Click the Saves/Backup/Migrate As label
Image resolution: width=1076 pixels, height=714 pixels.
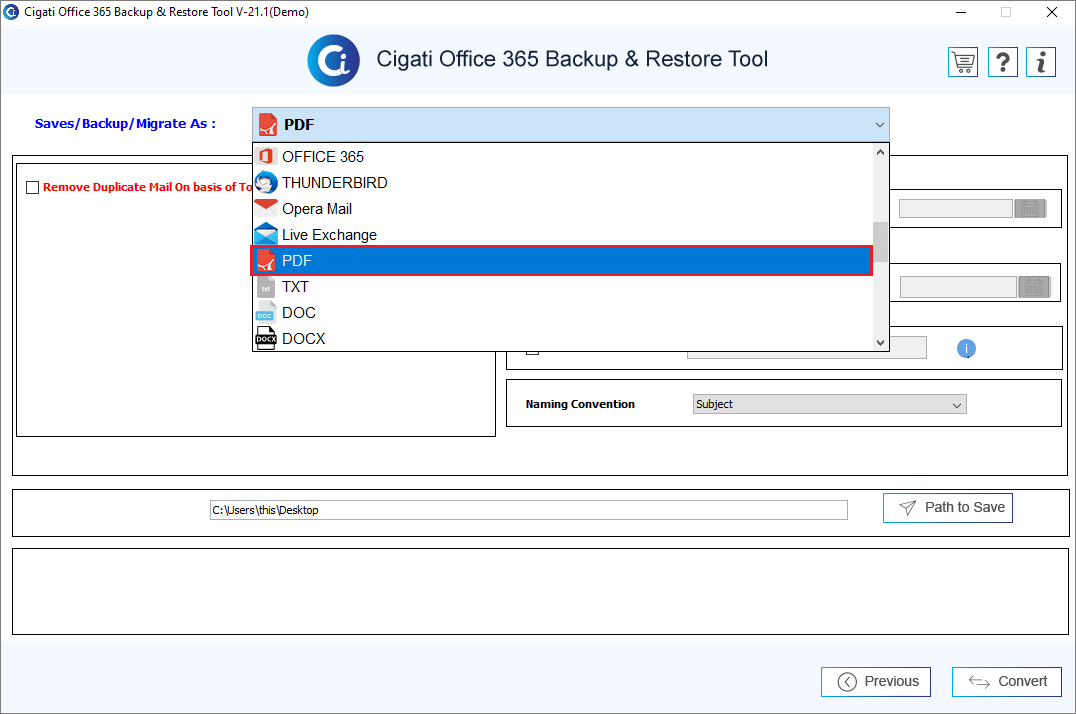coord(126,124)
